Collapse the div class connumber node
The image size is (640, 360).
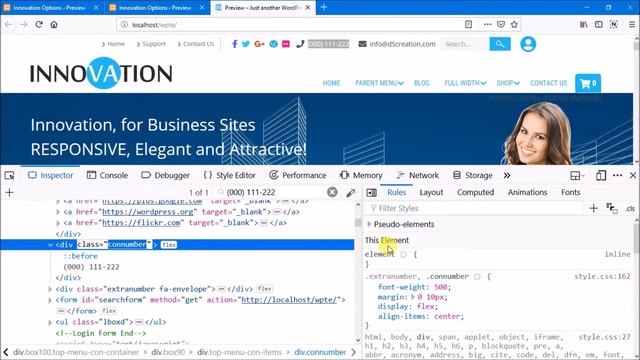(x=50, y=245)
